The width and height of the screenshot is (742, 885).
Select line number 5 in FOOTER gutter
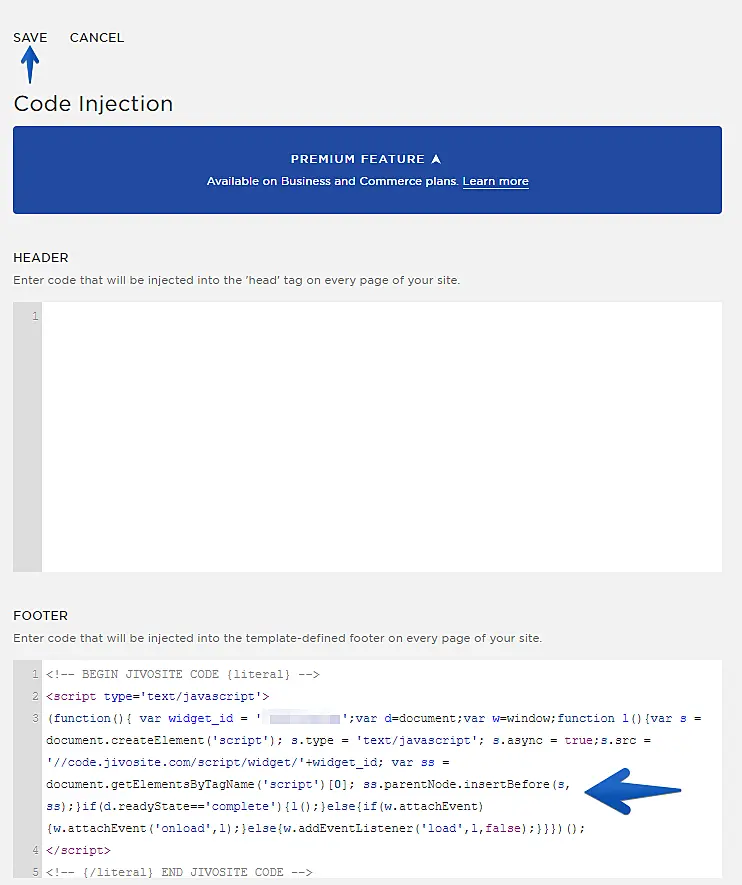click(35, 872)
